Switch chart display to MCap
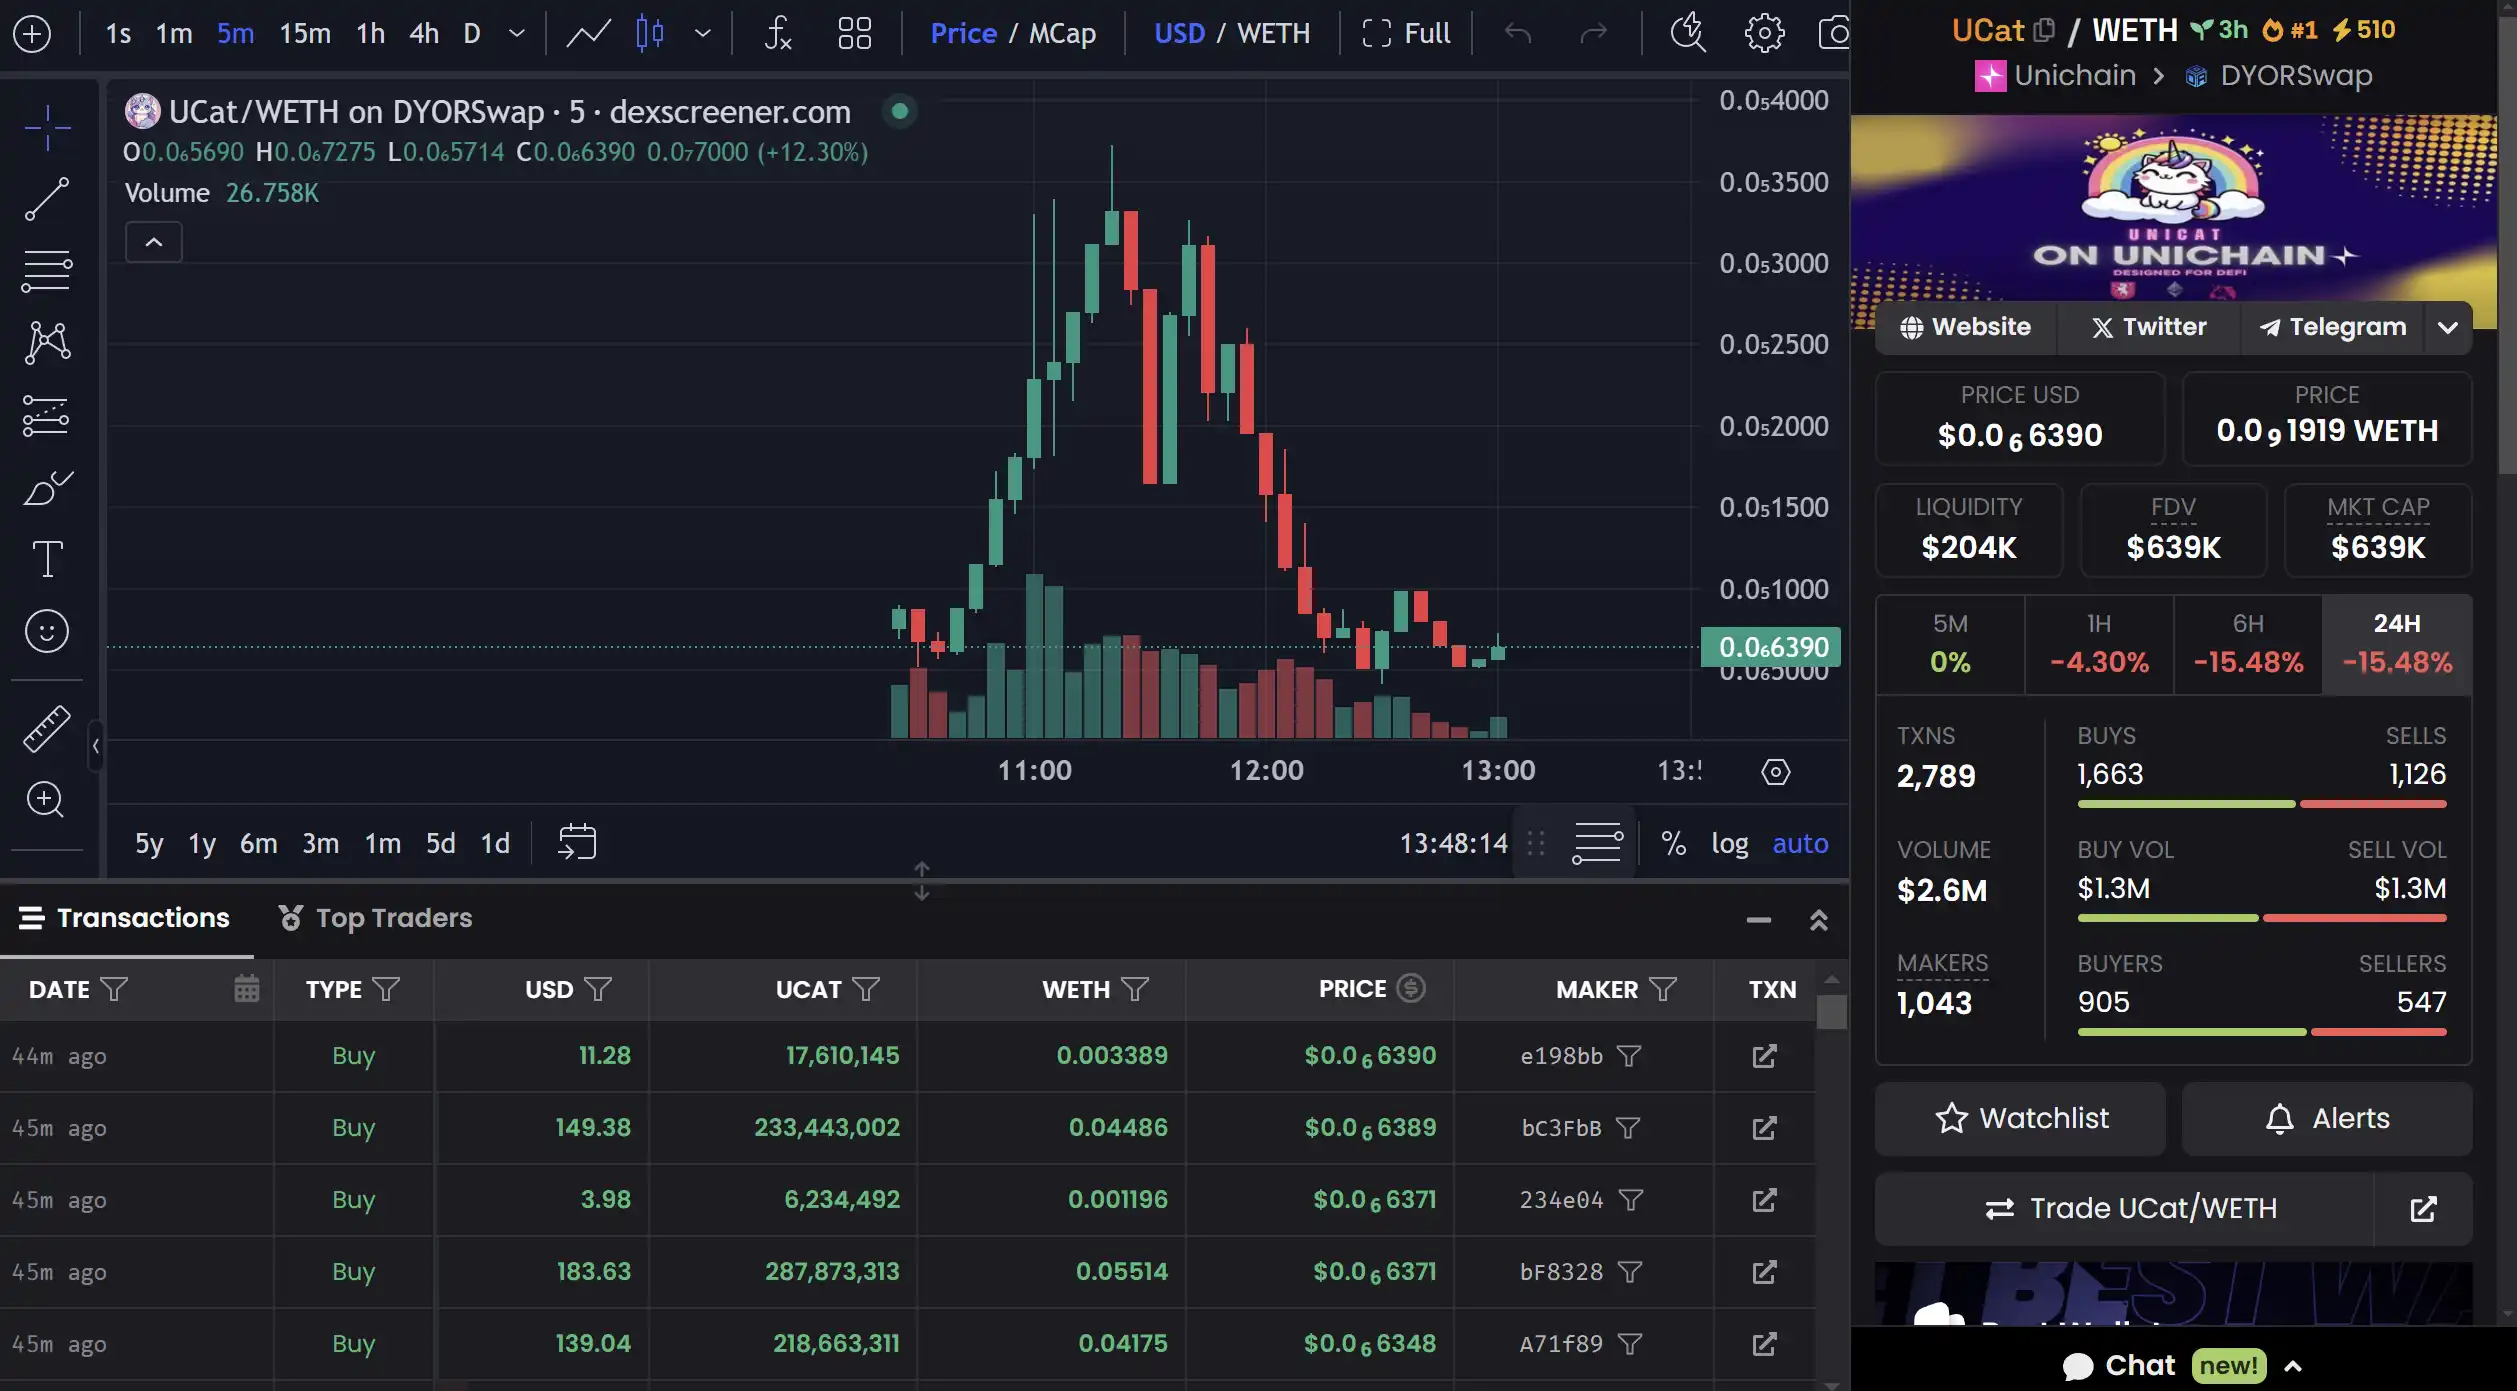2517x1391 pixels. [1064, 33]
